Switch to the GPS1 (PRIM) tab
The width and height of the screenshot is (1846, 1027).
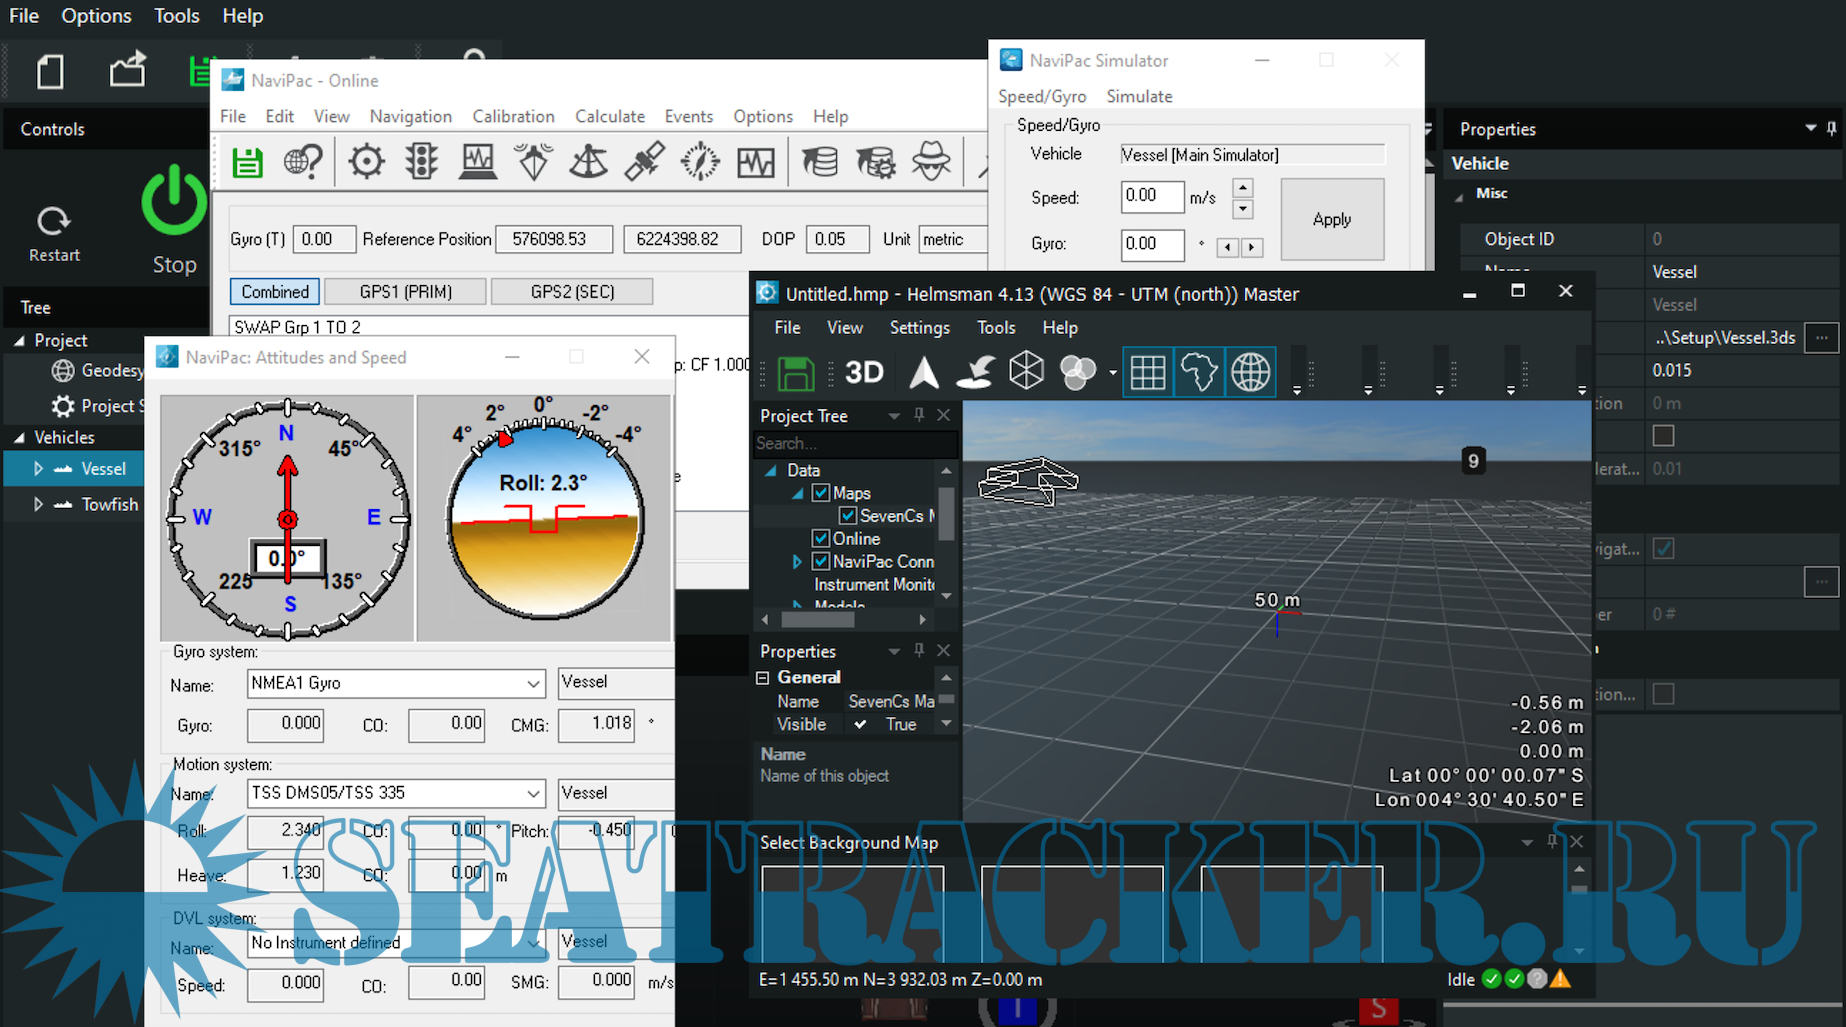coord(406,292)
